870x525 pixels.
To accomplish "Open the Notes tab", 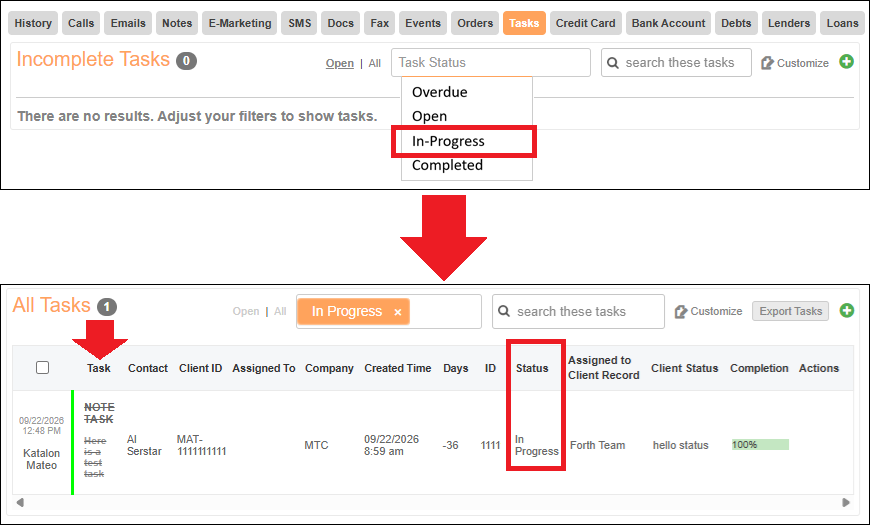I will 177,23.
